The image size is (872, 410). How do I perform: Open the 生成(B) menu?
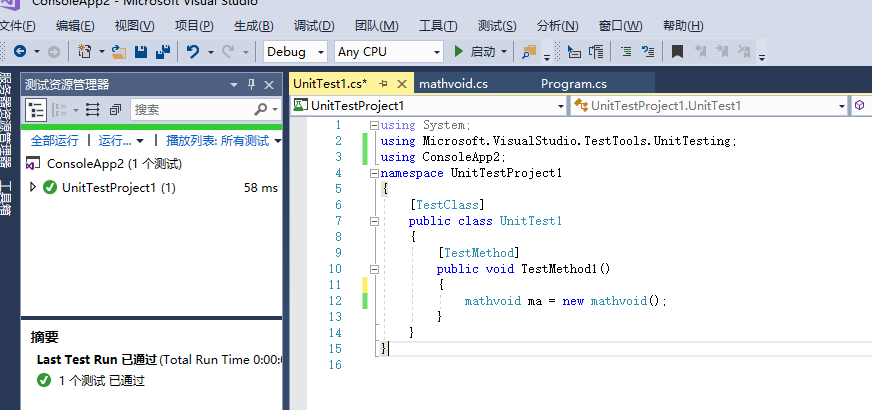pos(254,26)
